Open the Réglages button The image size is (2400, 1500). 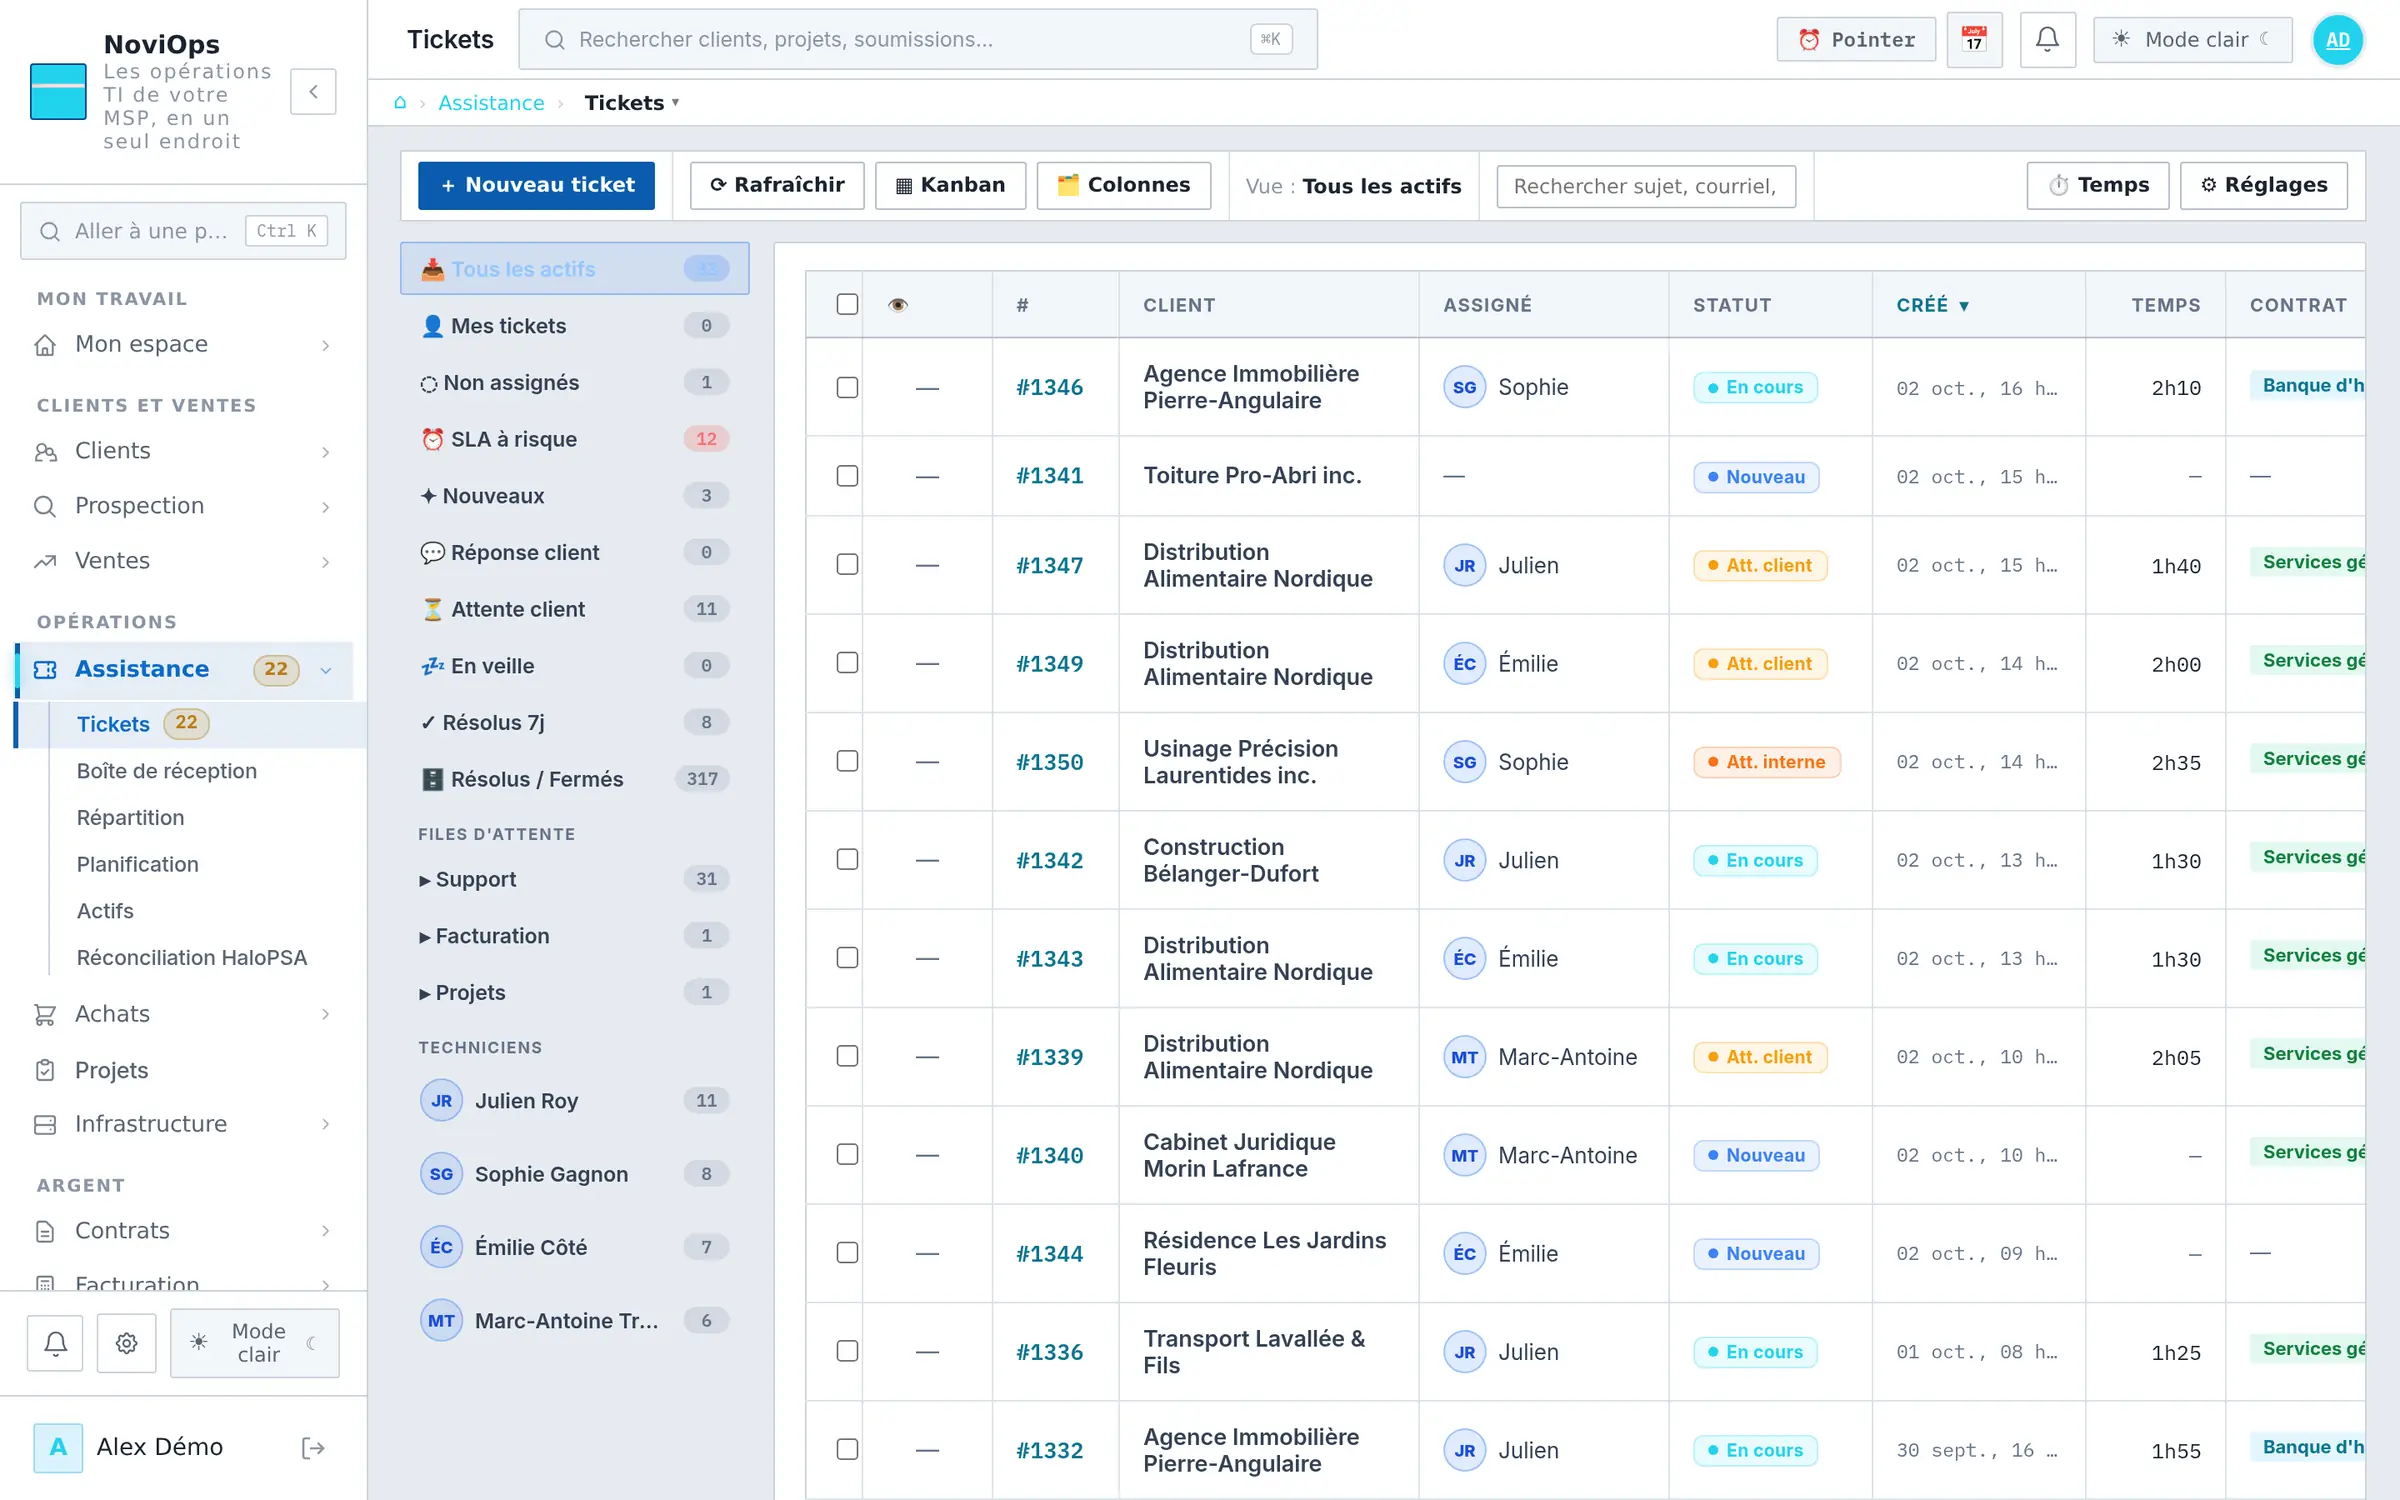[2264, 185]
